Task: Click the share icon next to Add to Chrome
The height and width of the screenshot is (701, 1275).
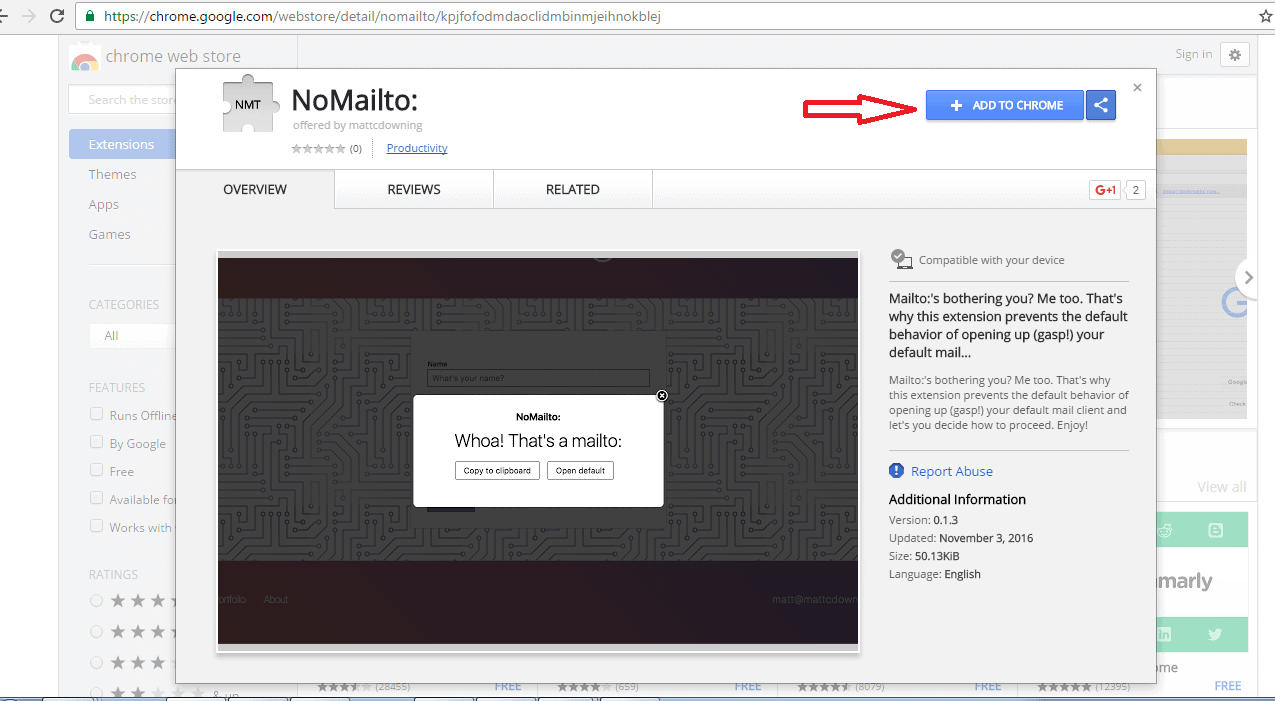Action: pos(1101,105)
